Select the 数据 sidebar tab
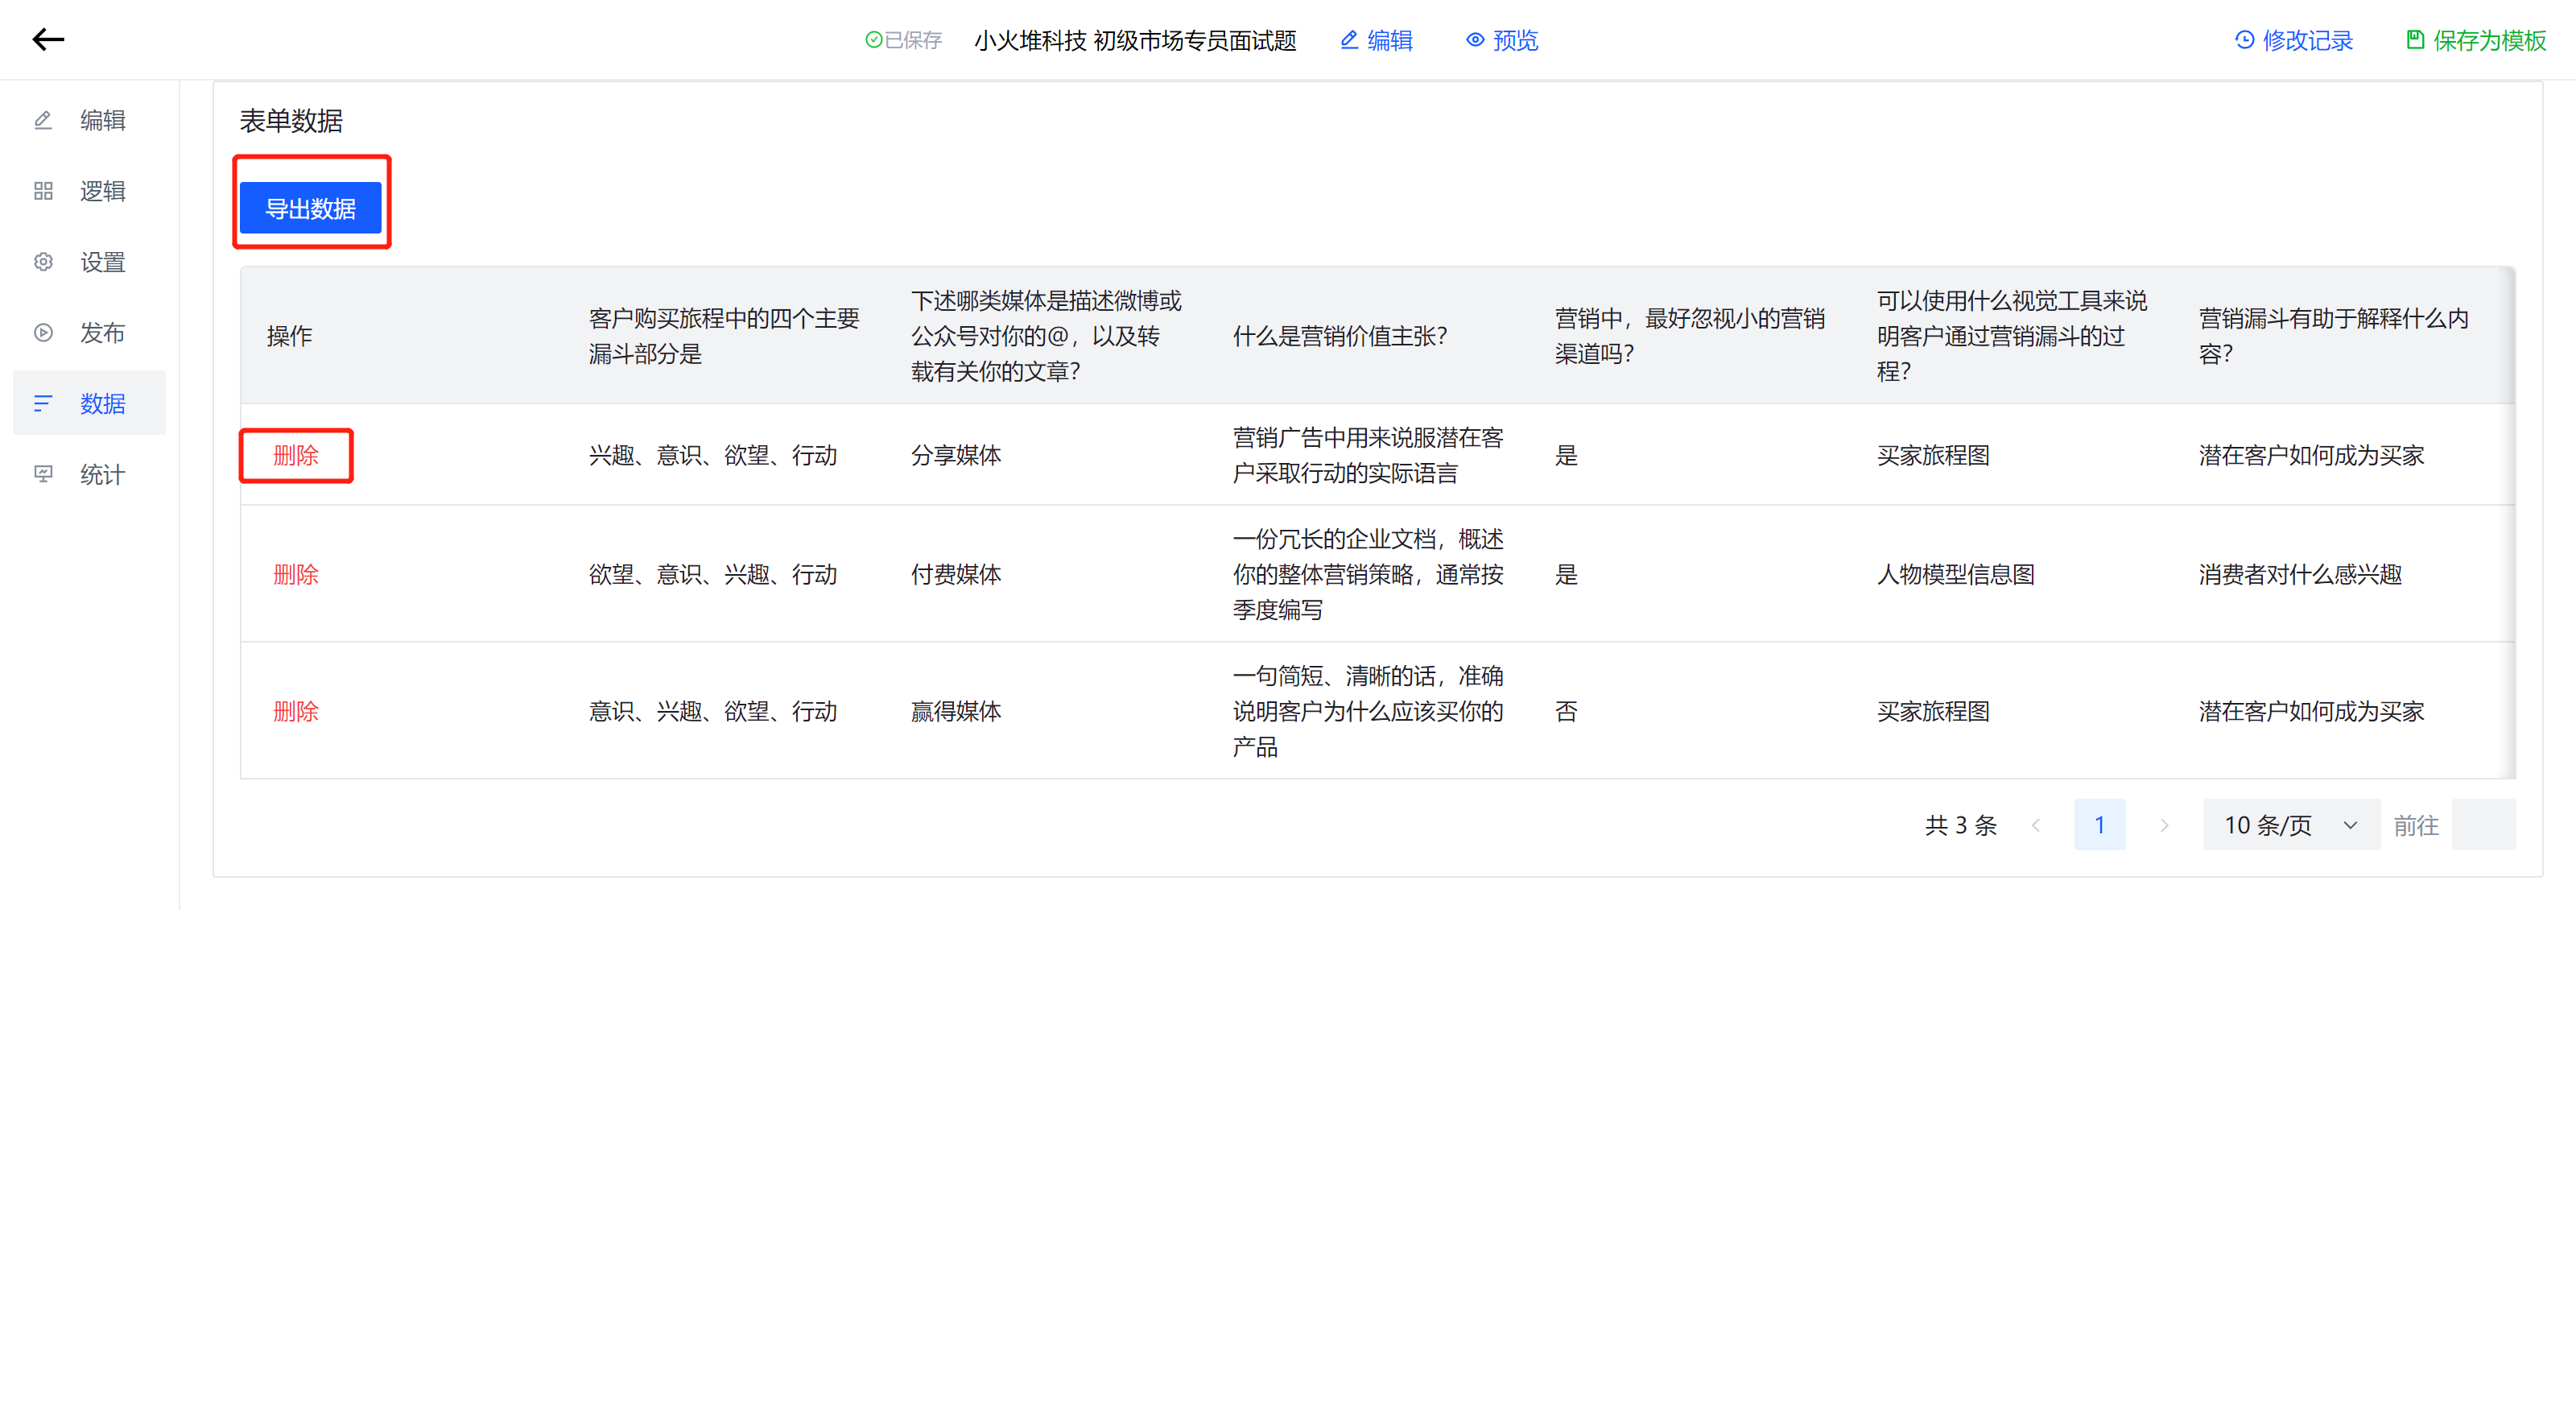Viewport: 2576px width, 1422px height. 89,403
